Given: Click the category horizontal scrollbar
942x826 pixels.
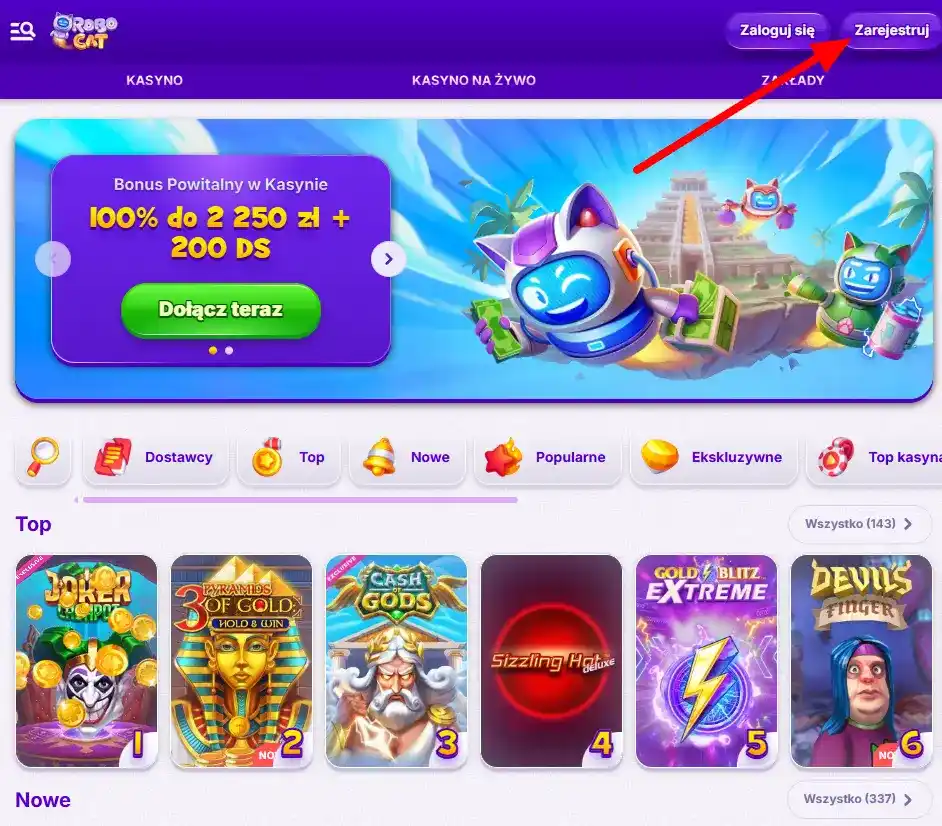Looking at the screenshot, I should (x=300, y=500).
